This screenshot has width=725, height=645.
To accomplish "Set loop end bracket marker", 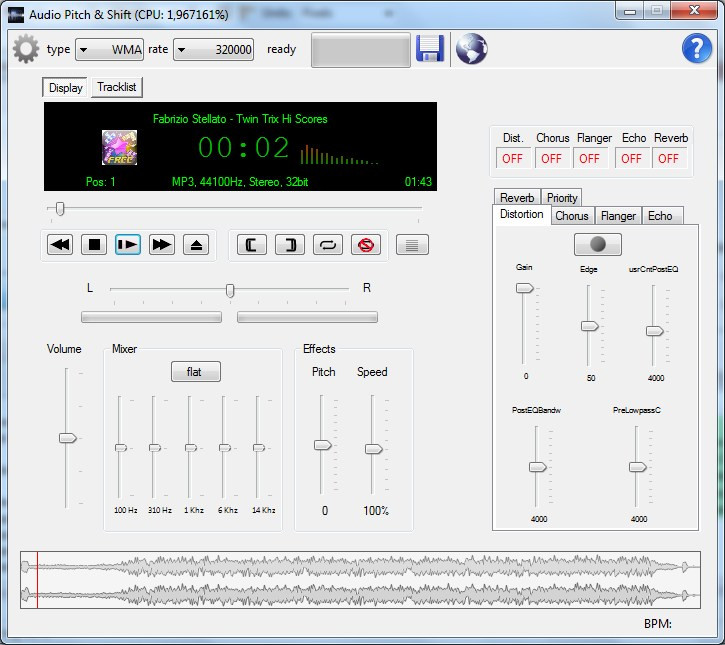I will [289, 245].
